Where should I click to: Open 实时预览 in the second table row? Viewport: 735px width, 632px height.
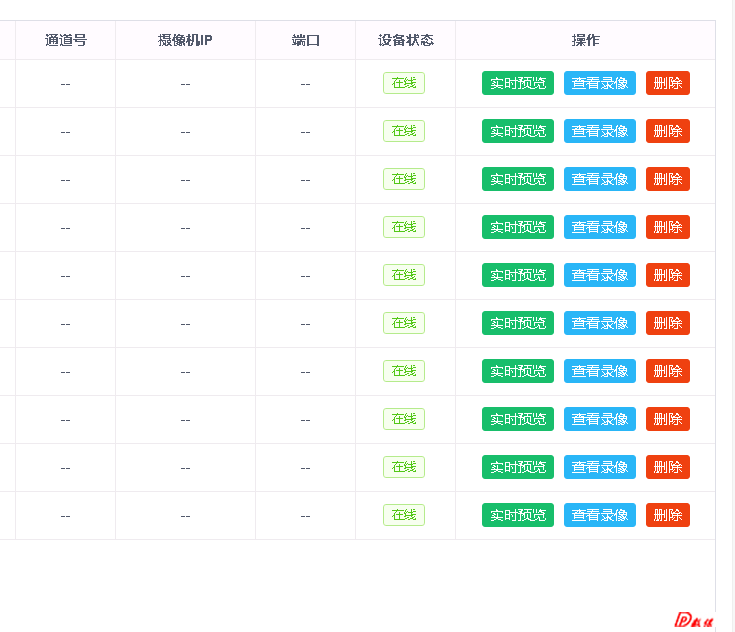pos(518,131)
